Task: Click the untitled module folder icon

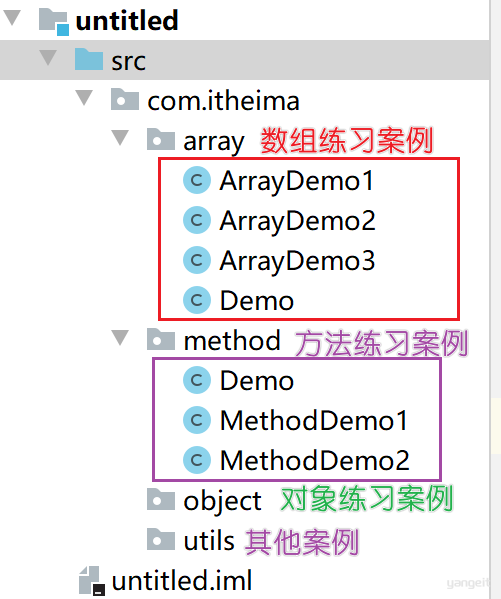Action: click(54, 22)
